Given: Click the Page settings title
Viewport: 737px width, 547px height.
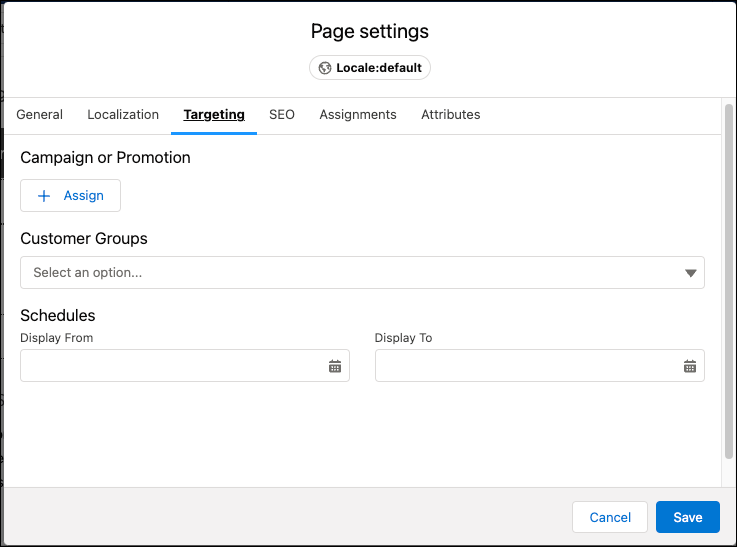Looking at the screenshot, I should coord(369,31).
